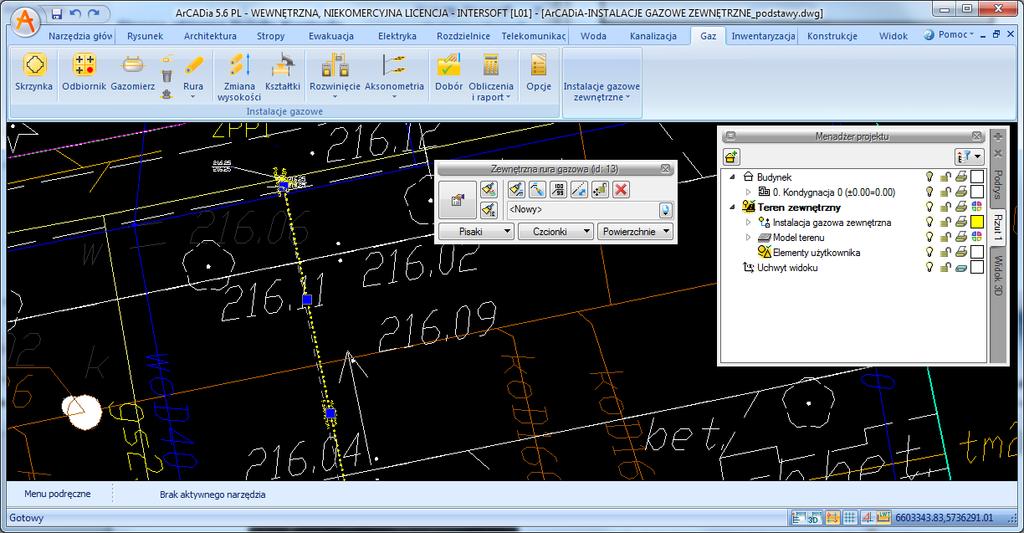This screenshot has height=533, width=1024.
Task: Open Rozwinięcie drop-down button
Action: 335,77
